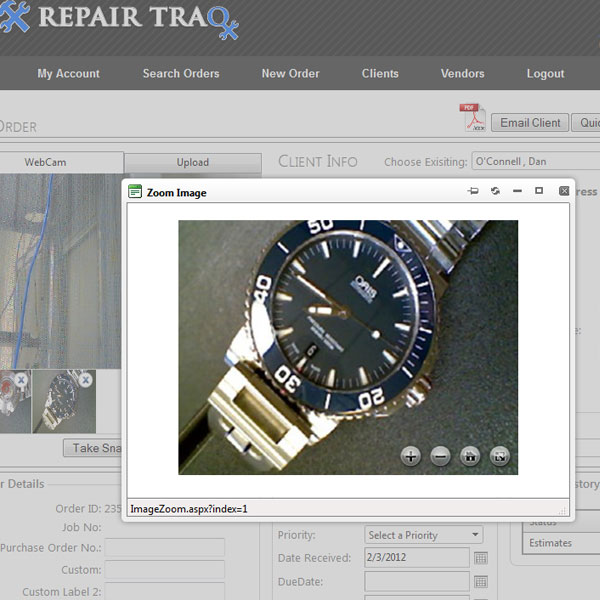This screenshot has height=600, width=600.
Task: Click Logout in the navigation bar
Action: coord(545,73)
